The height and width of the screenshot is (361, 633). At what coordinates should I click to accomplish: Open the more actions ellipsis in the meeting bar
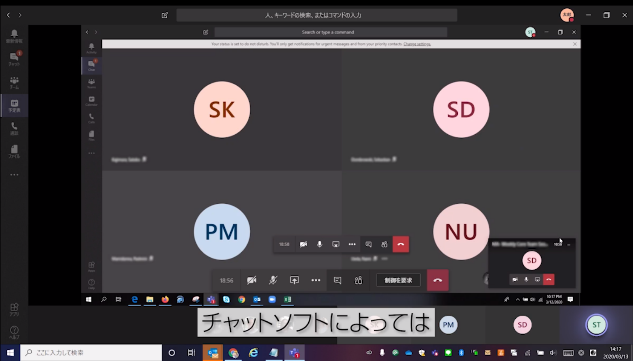click(316, 280)
